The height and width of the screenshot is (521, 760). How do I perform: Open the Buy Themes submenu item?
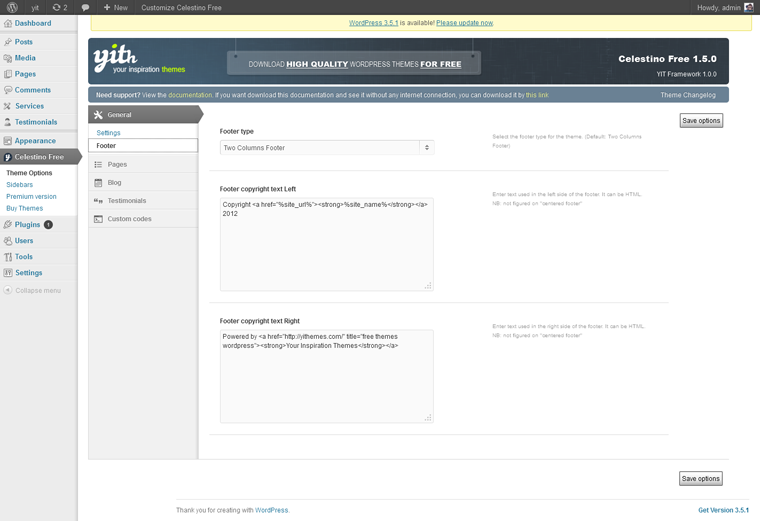click(24, 208)
